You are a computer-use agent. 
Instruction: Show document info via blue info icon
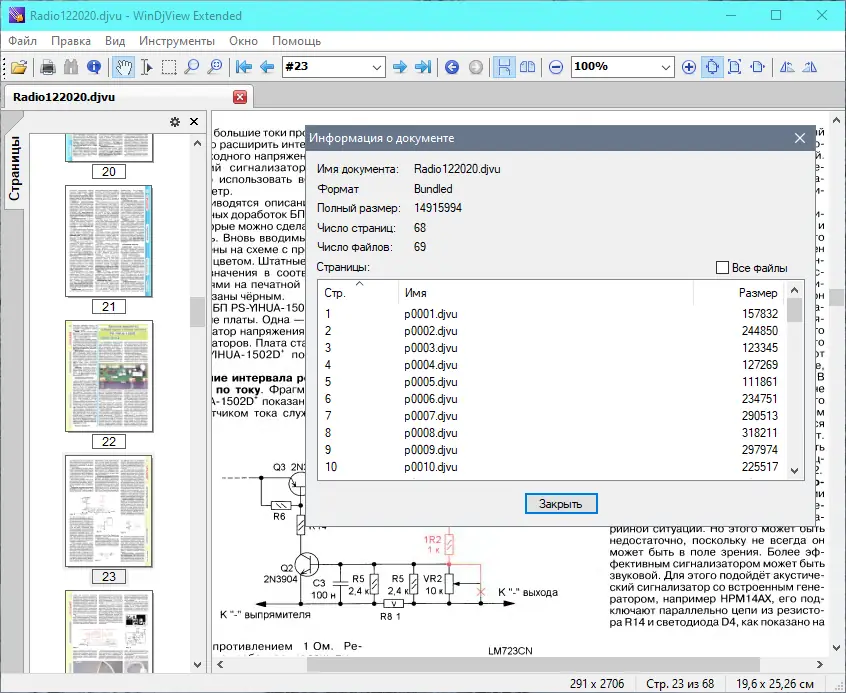94,67
